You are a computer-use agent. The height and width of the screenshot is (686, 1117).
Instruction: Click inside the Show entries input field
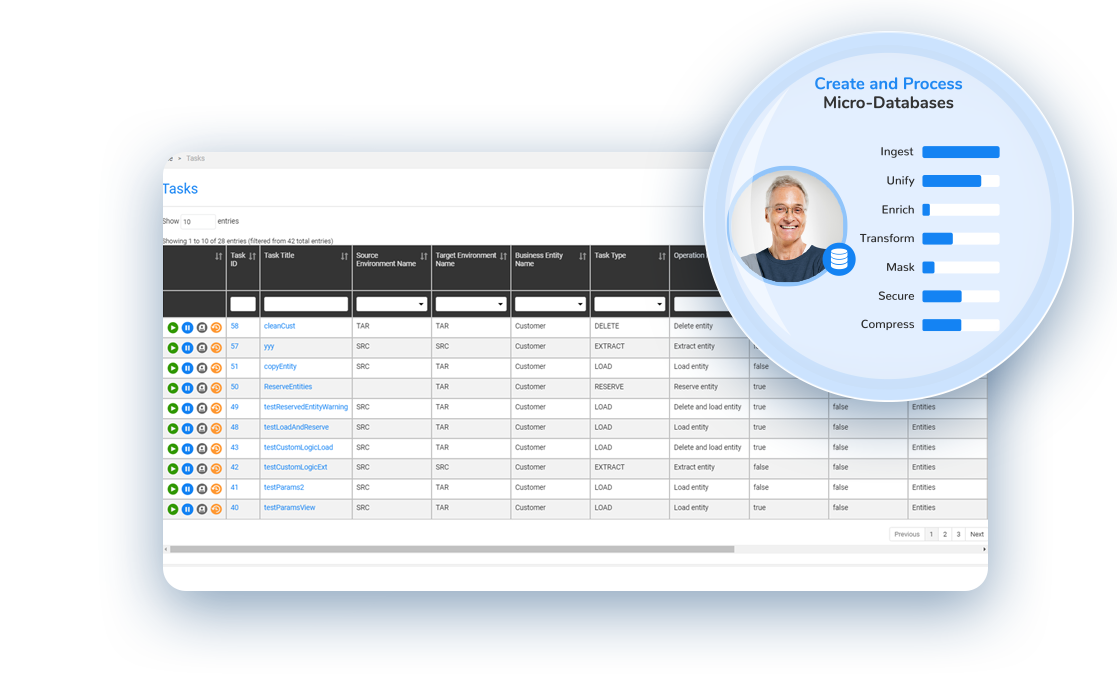(197, 221)
